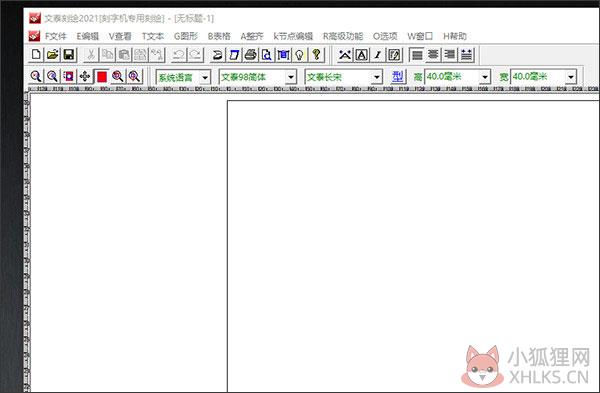Select the pan move arrows tool
The height and width of the screenshot is (393, 600).
point(85,77)
